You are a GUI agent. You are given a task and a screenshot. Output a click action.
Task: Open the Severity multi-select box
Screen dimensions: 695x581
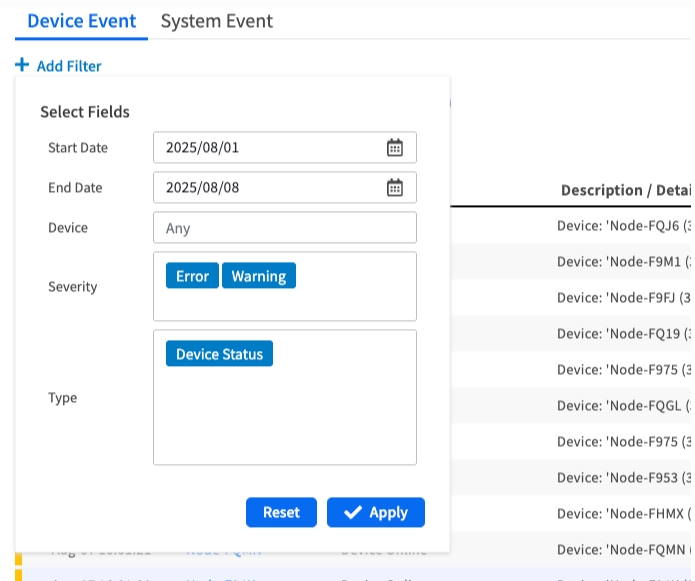pyautogui.click(x=284, y=302)
